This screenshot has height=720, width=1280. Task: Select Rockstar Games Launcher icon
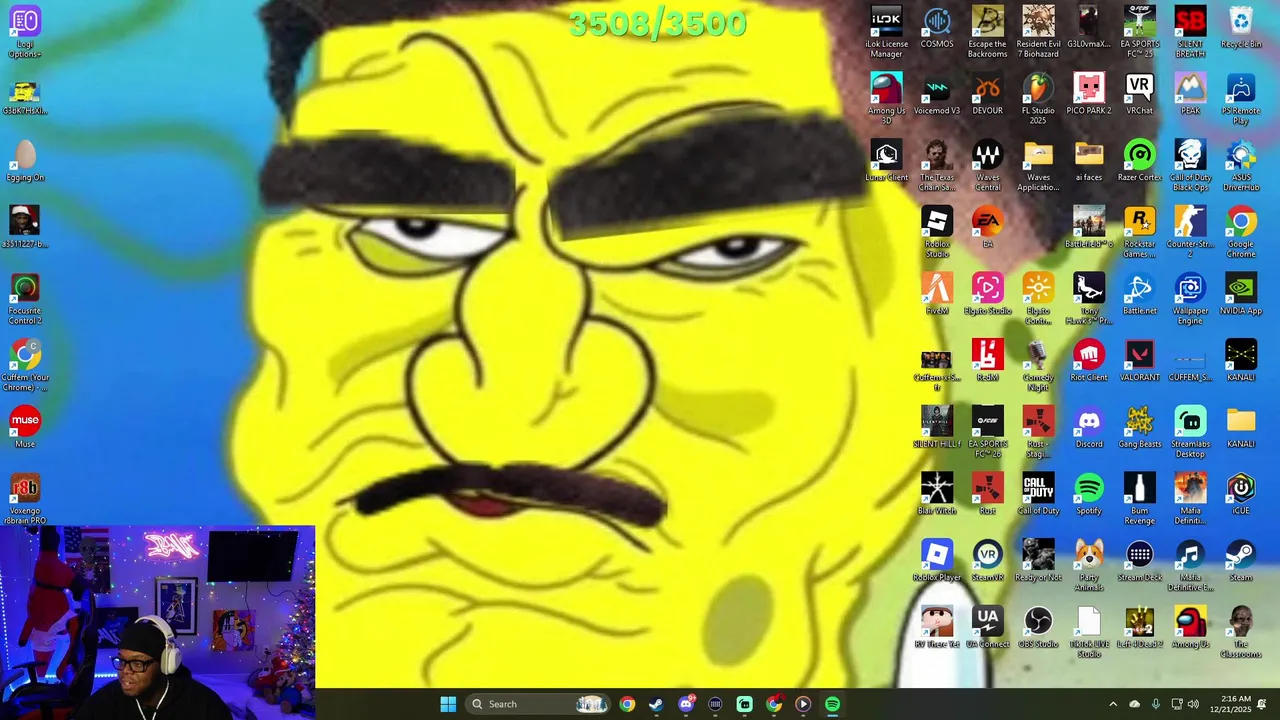pos(1139,232)
